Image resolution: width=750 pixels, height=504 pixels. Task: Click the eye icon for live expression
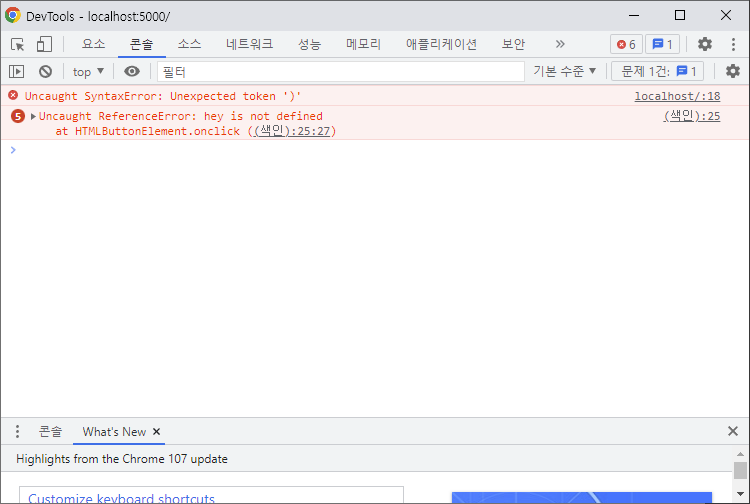(x=132, y=72)
